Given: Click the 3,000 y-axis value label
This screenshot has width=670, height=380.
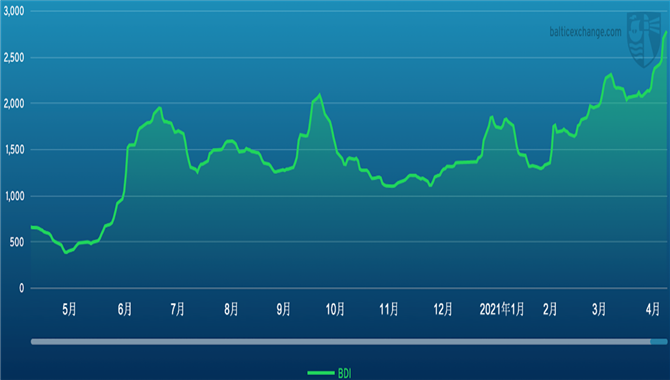Looking at the screenshot, I should point(14,11).
